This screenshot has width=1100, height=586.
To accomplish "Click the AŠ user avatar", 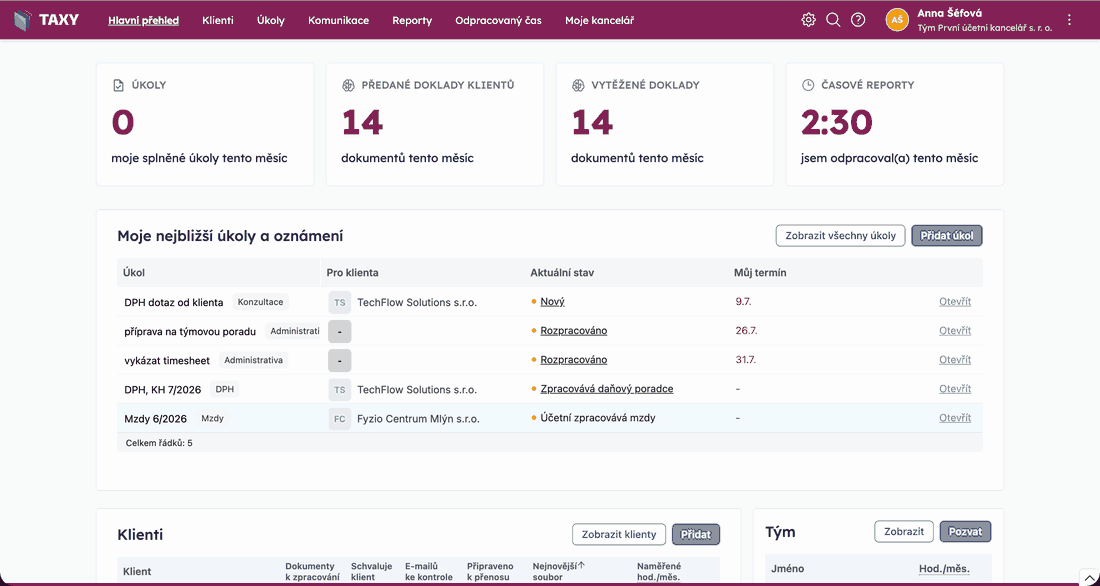I will click(x=897, y=20).
